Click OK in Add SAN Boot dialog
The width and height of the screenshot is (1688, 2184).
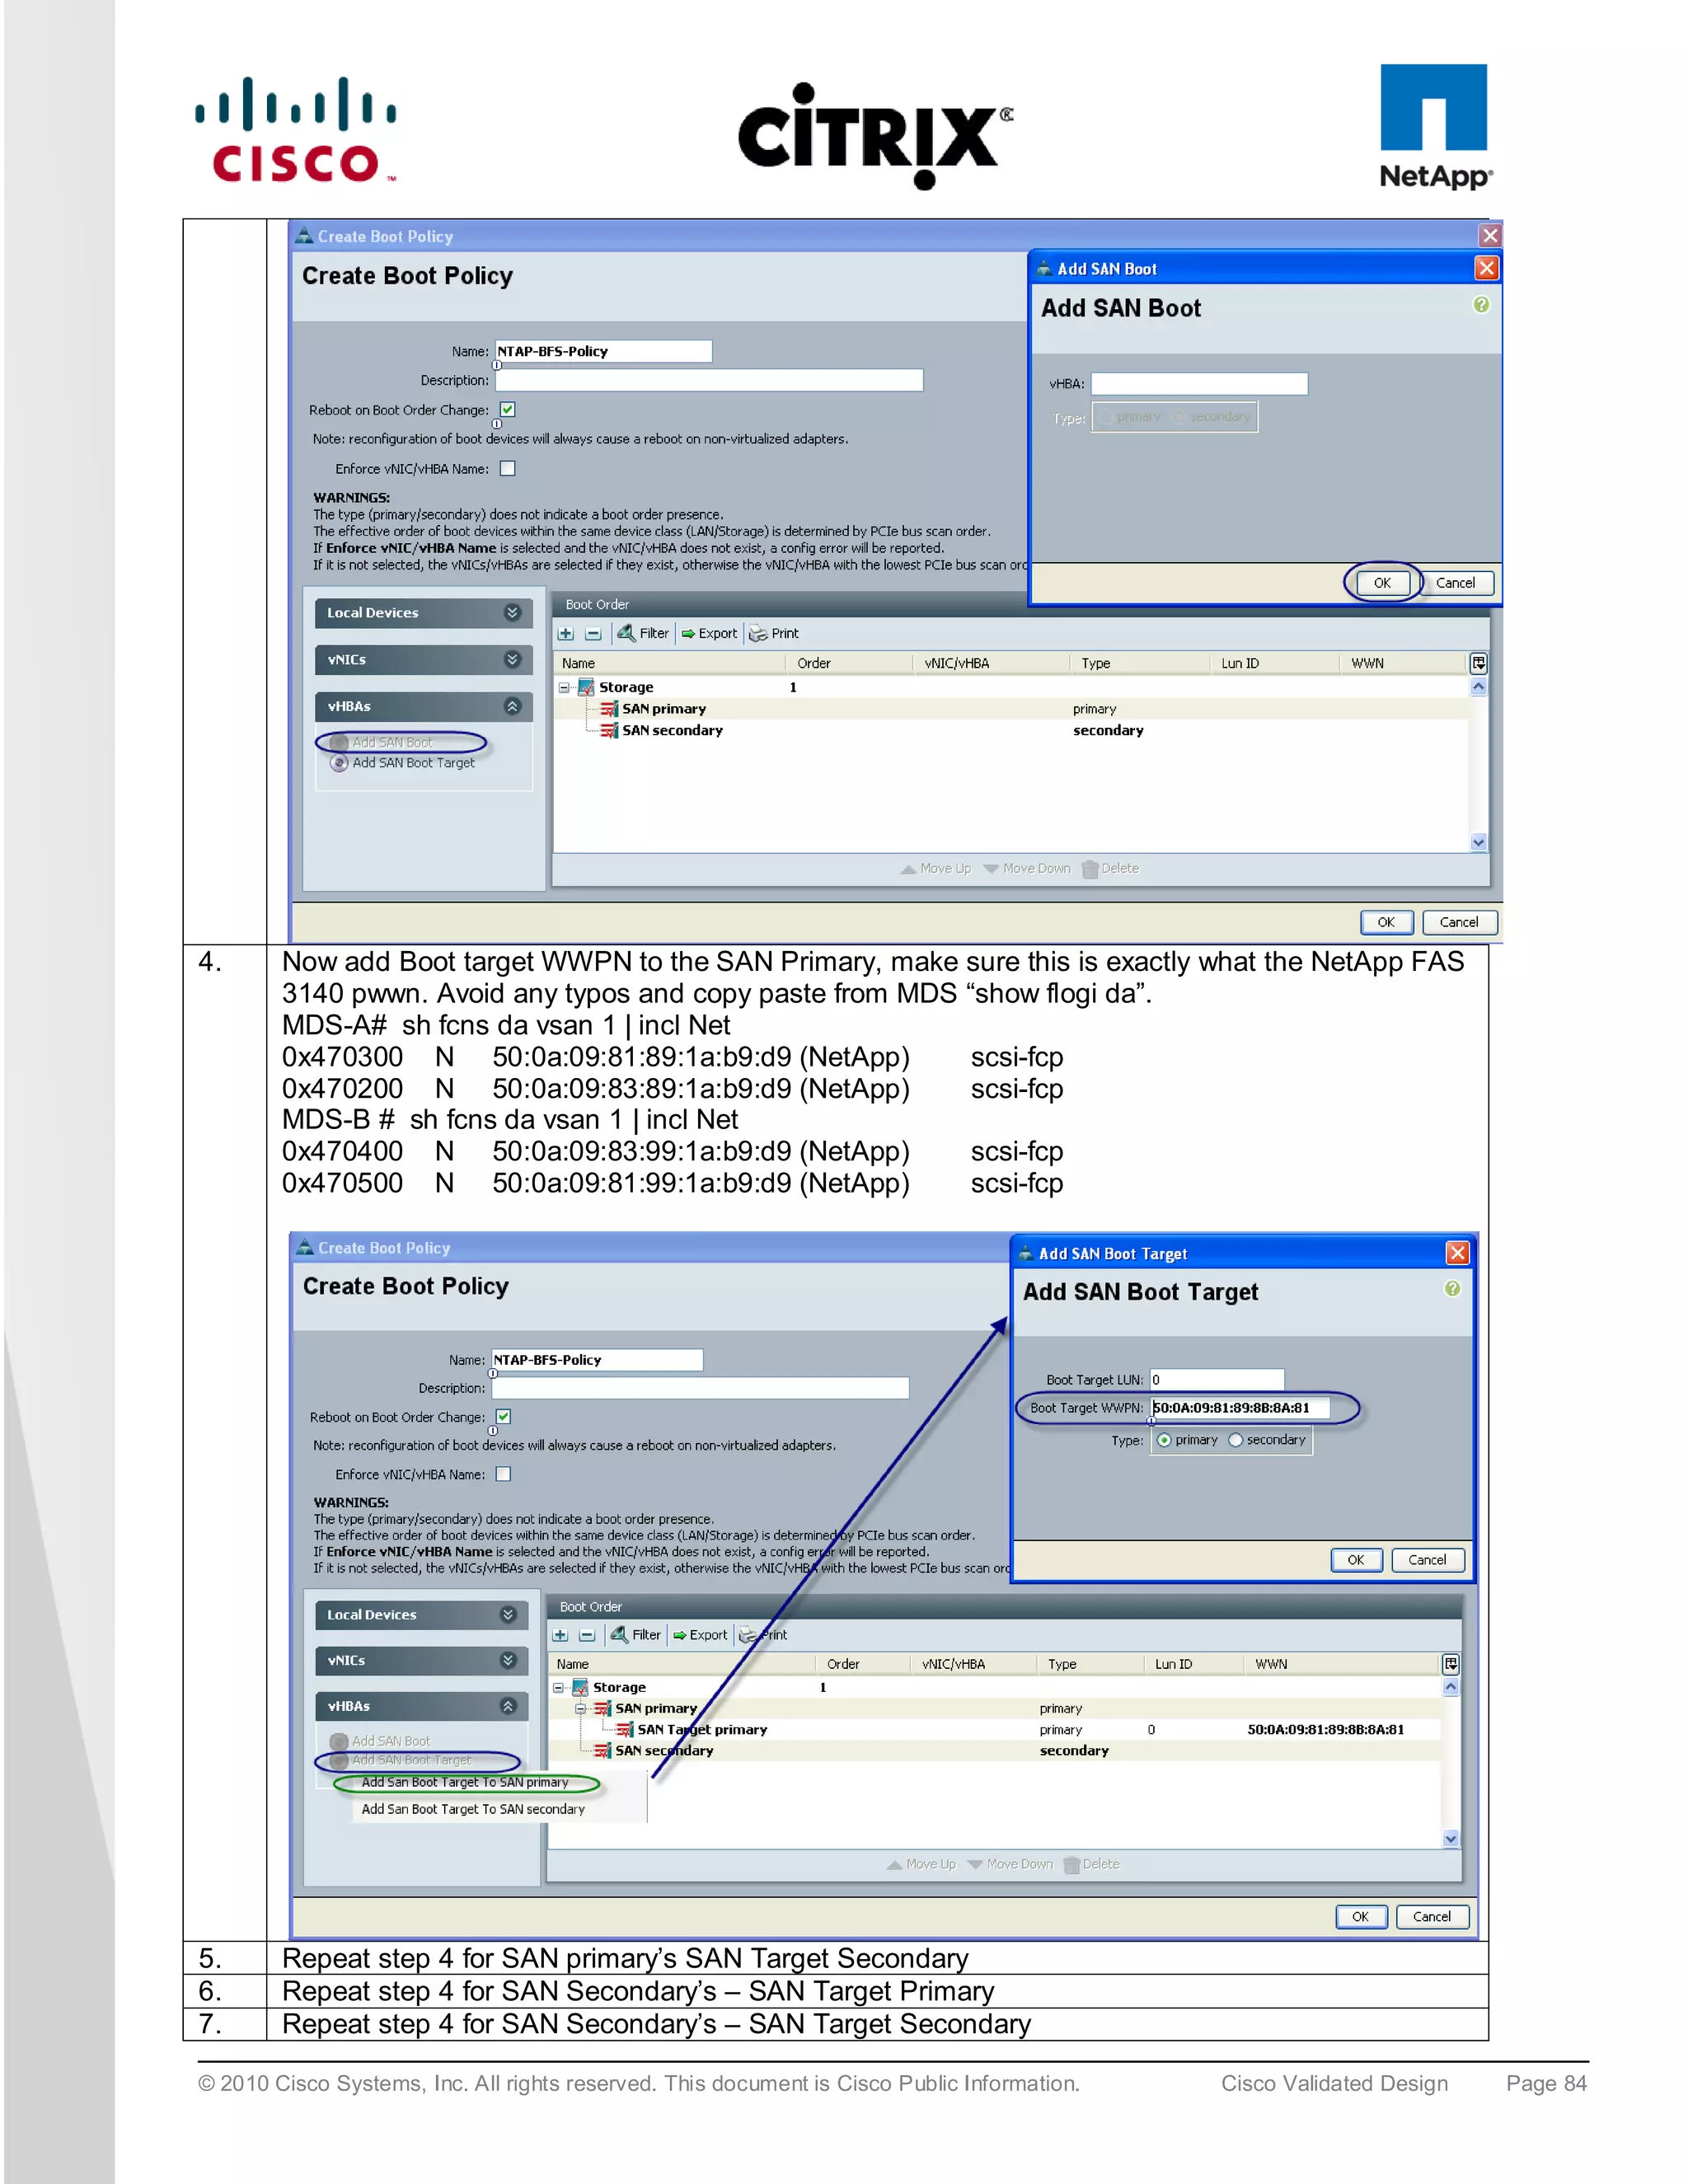1382,583
